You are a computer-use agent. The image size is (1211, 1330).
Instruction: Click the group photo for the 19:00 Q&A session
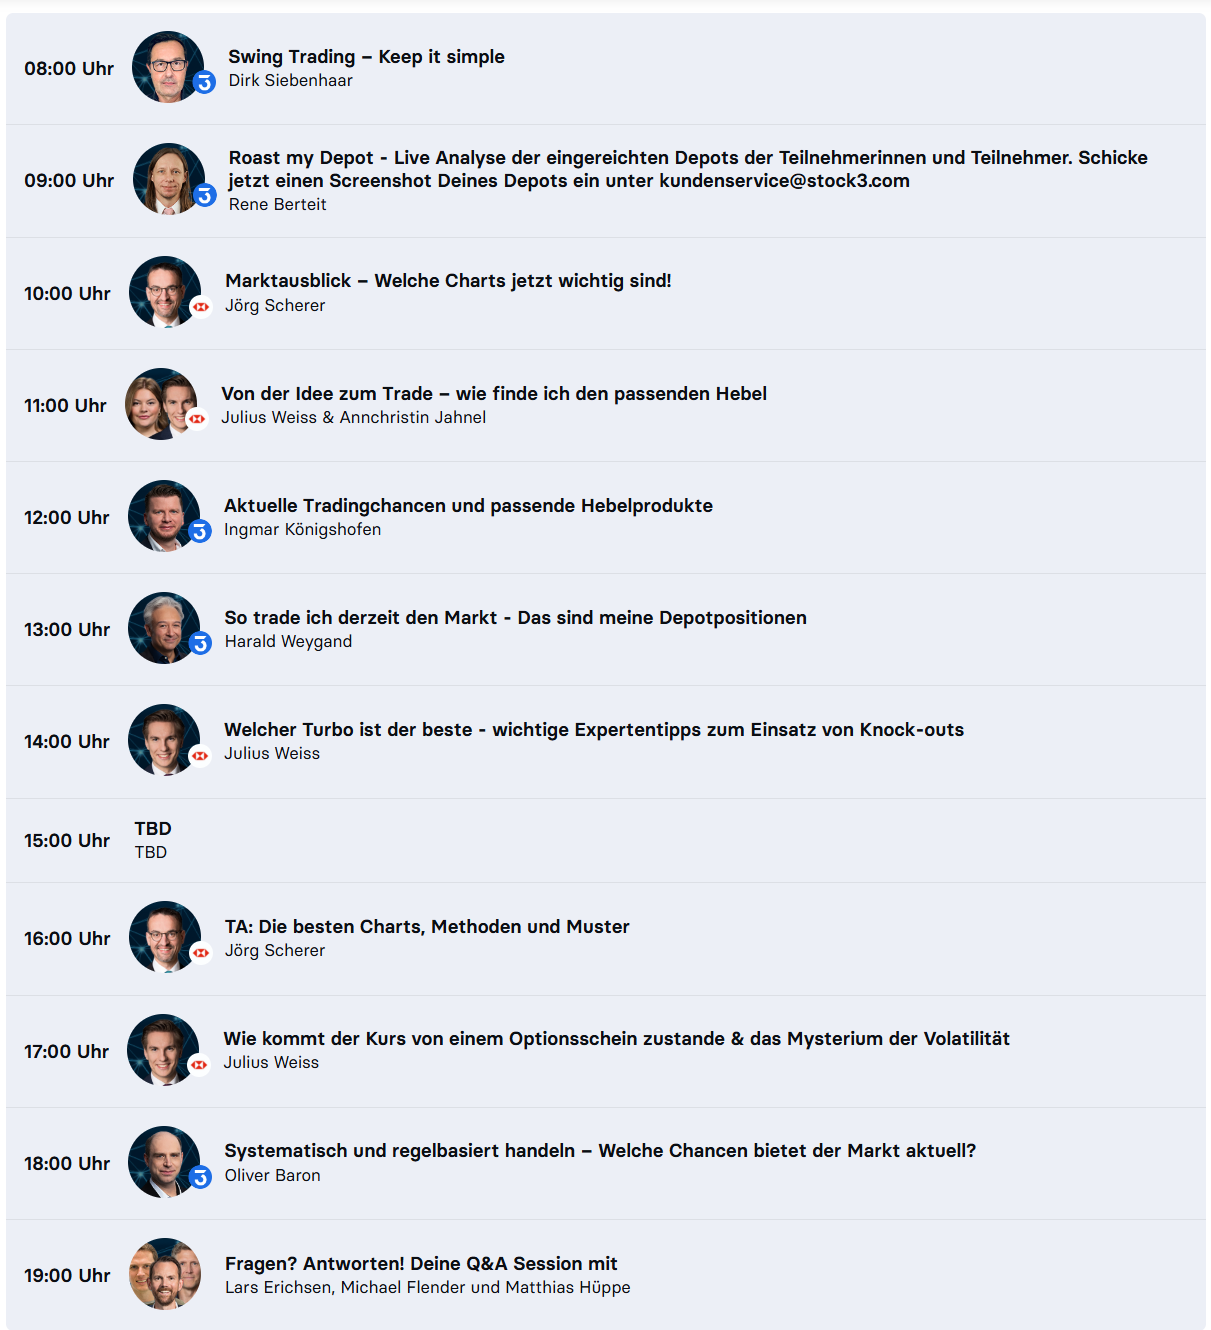point(165,1274)
